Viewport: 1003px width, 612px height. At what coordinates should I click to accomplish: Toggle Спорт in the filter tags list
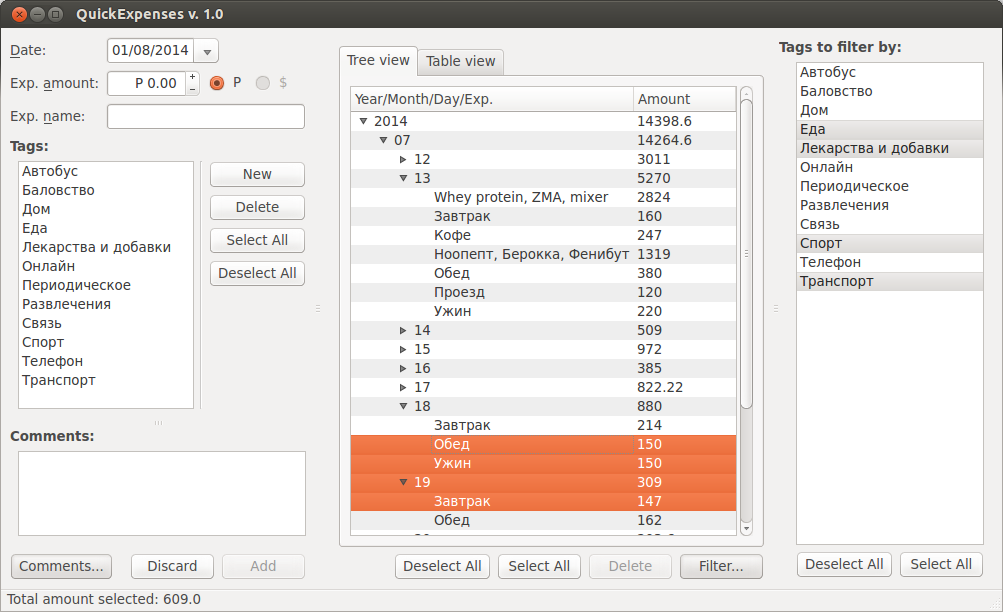(890, 244)
